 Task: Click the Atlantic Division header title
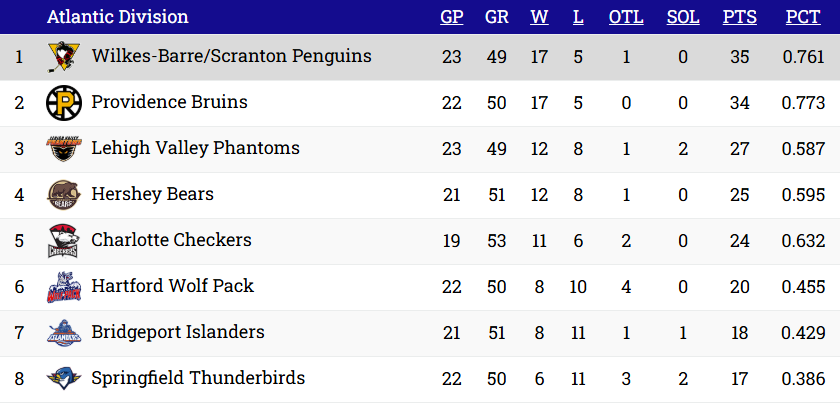coord(117,17)
